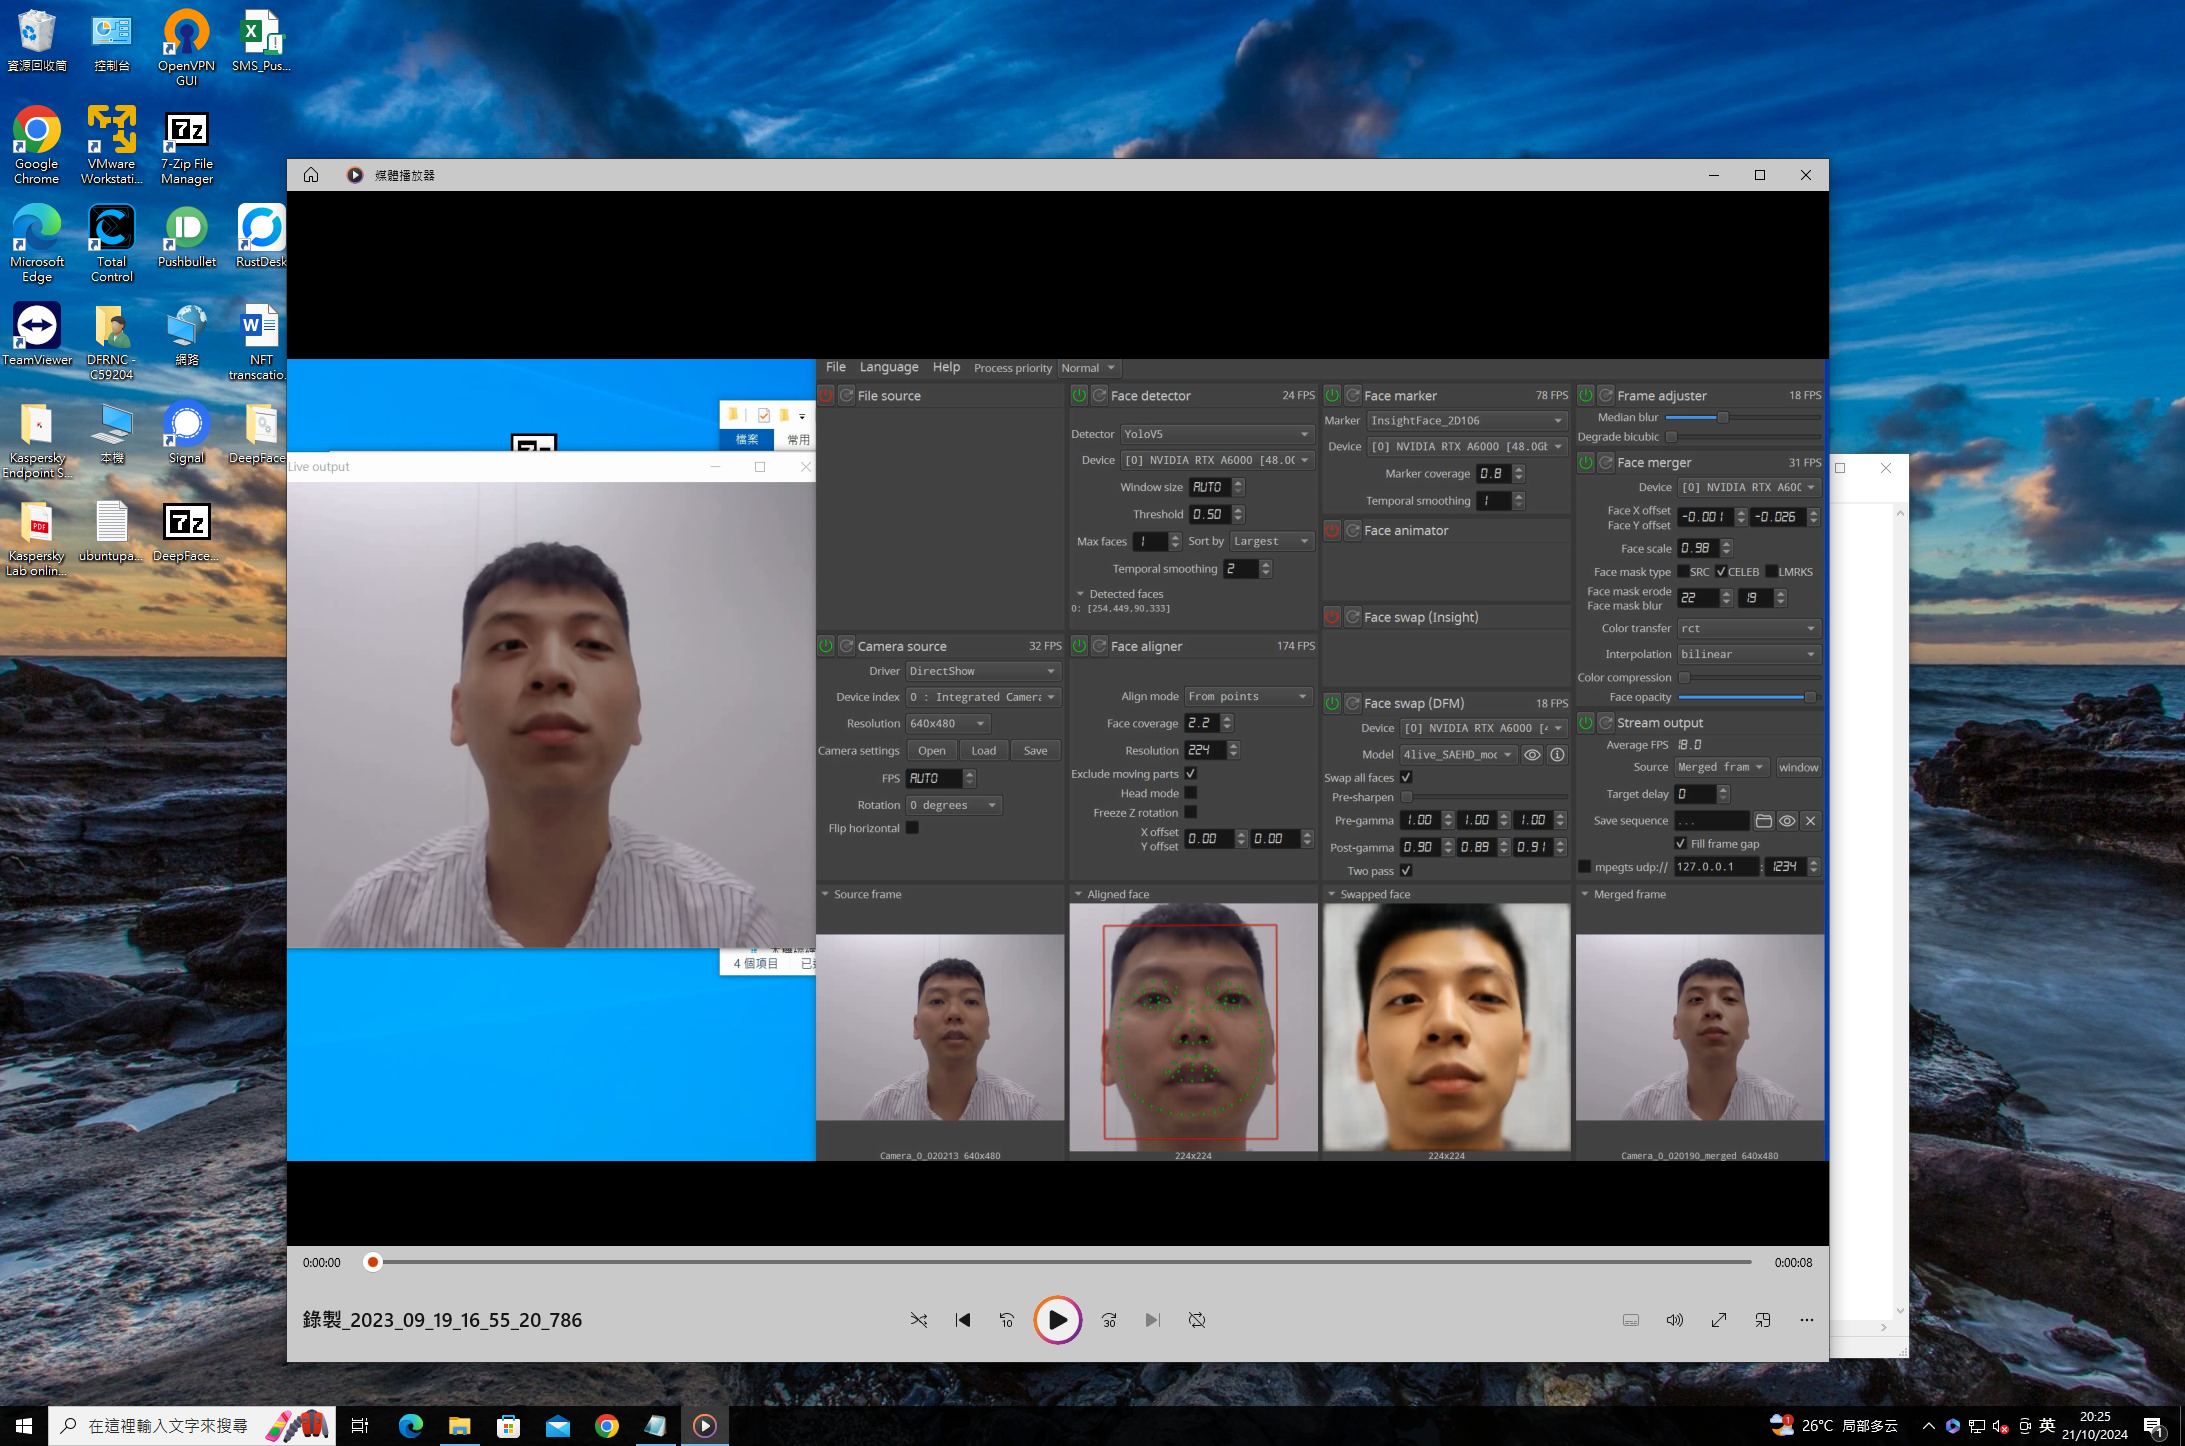Viewport: 2185px width, 1446px height.
Task: Select the DFRNC-C59204 folder icon
Action: coord(112,342)
